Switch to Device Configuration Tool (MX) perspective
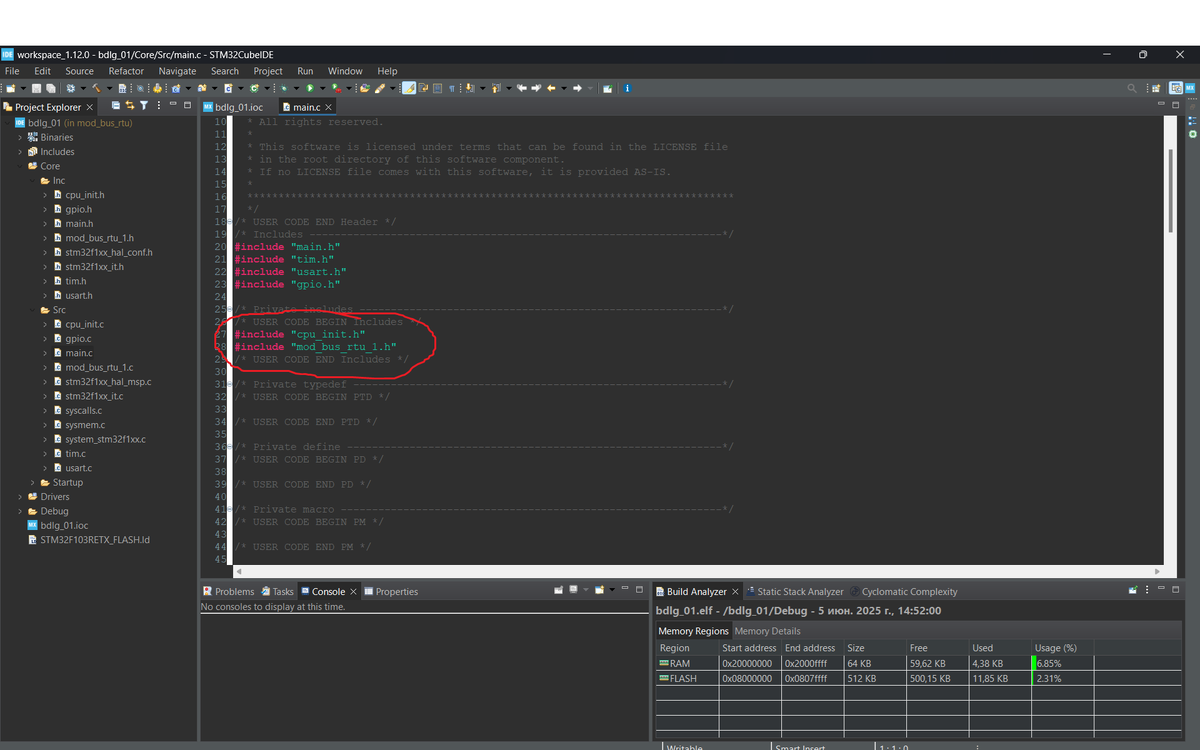The width and height of the screenshot is (1200, 750). [1190, 88]
